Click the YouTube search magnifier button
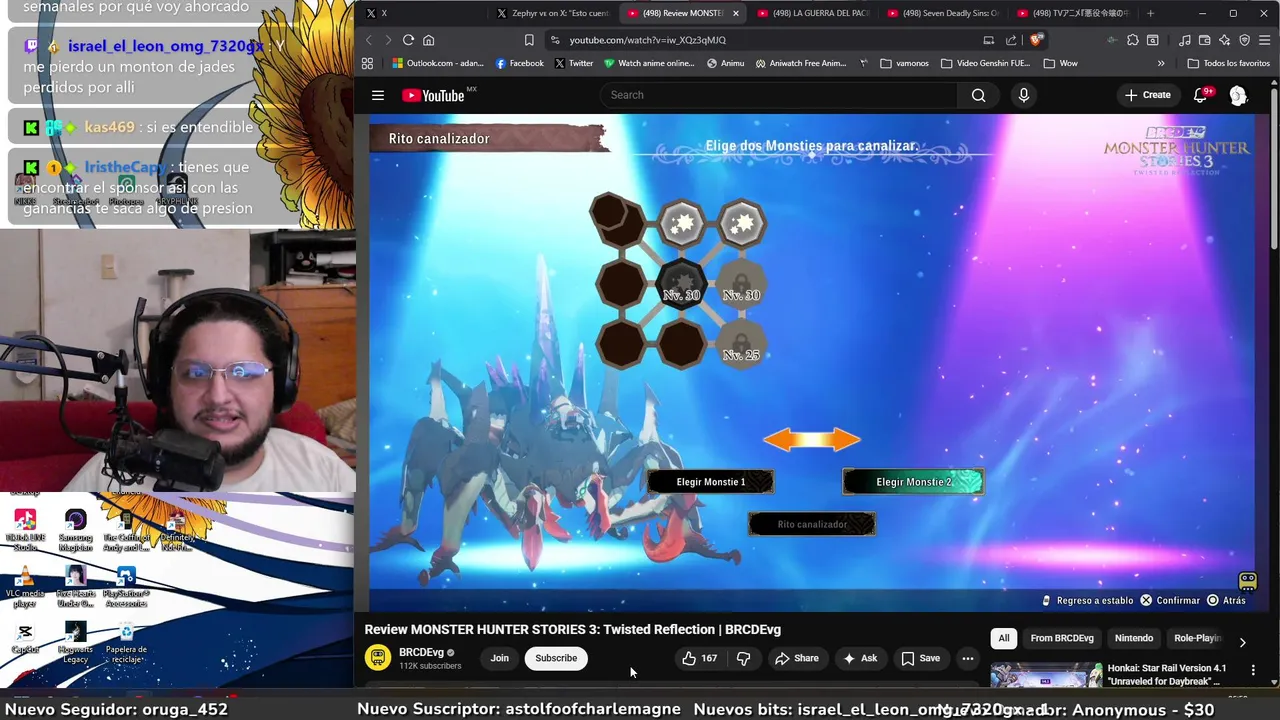Screen dimensions: 1280x720 (x=978, y=95)
